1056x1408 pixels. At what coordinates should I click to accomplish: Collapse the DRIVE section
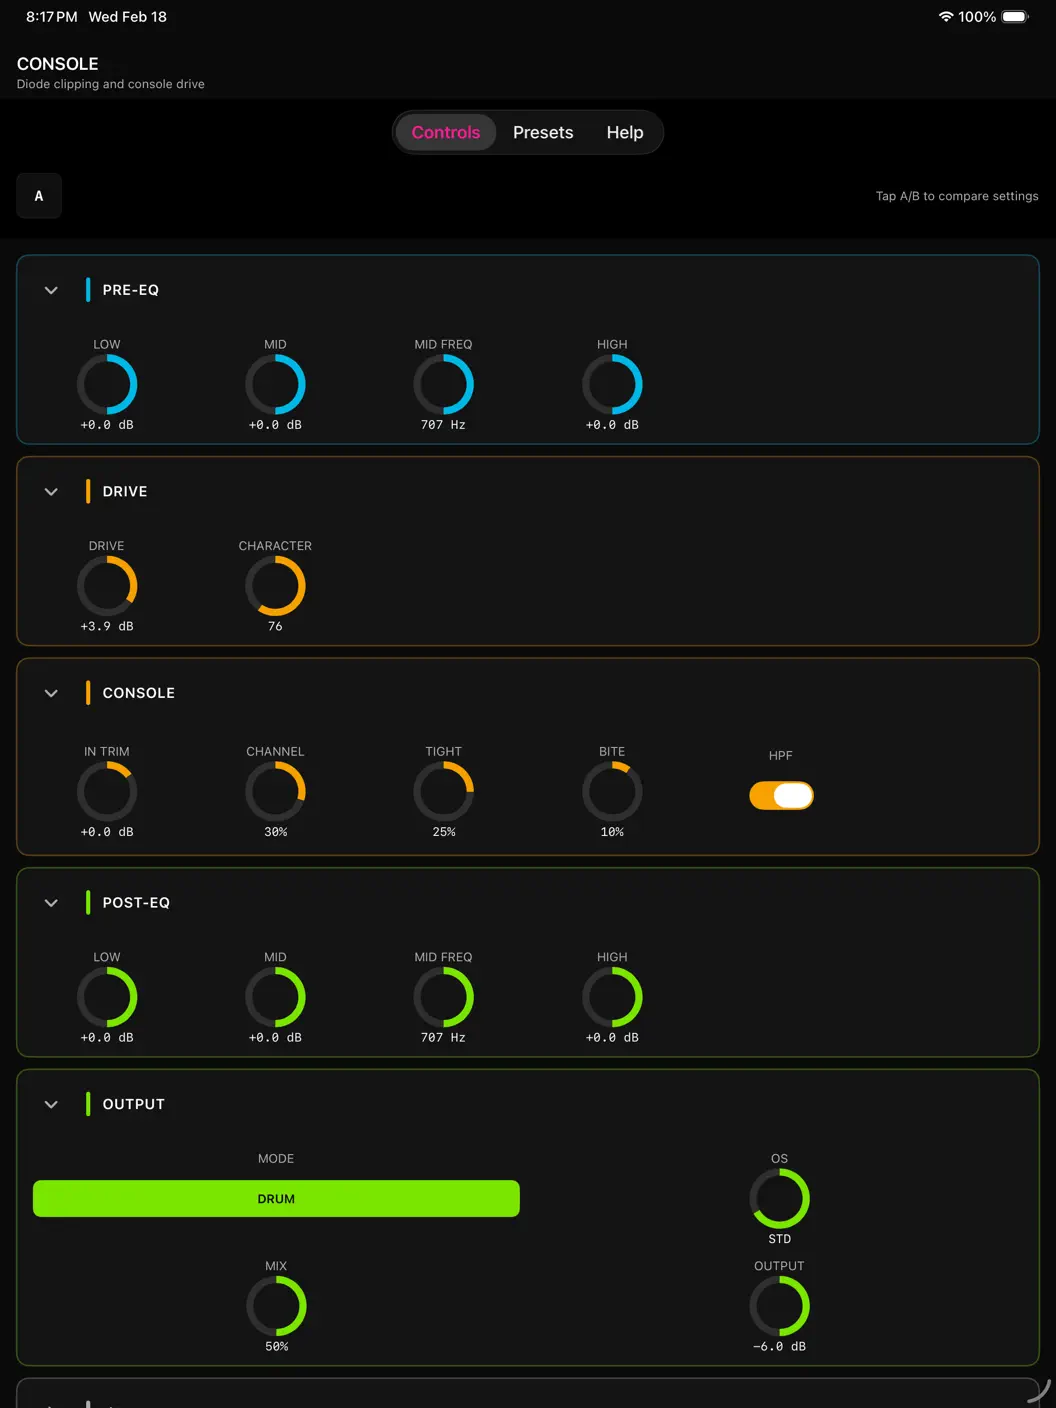[x=51, y=492]
